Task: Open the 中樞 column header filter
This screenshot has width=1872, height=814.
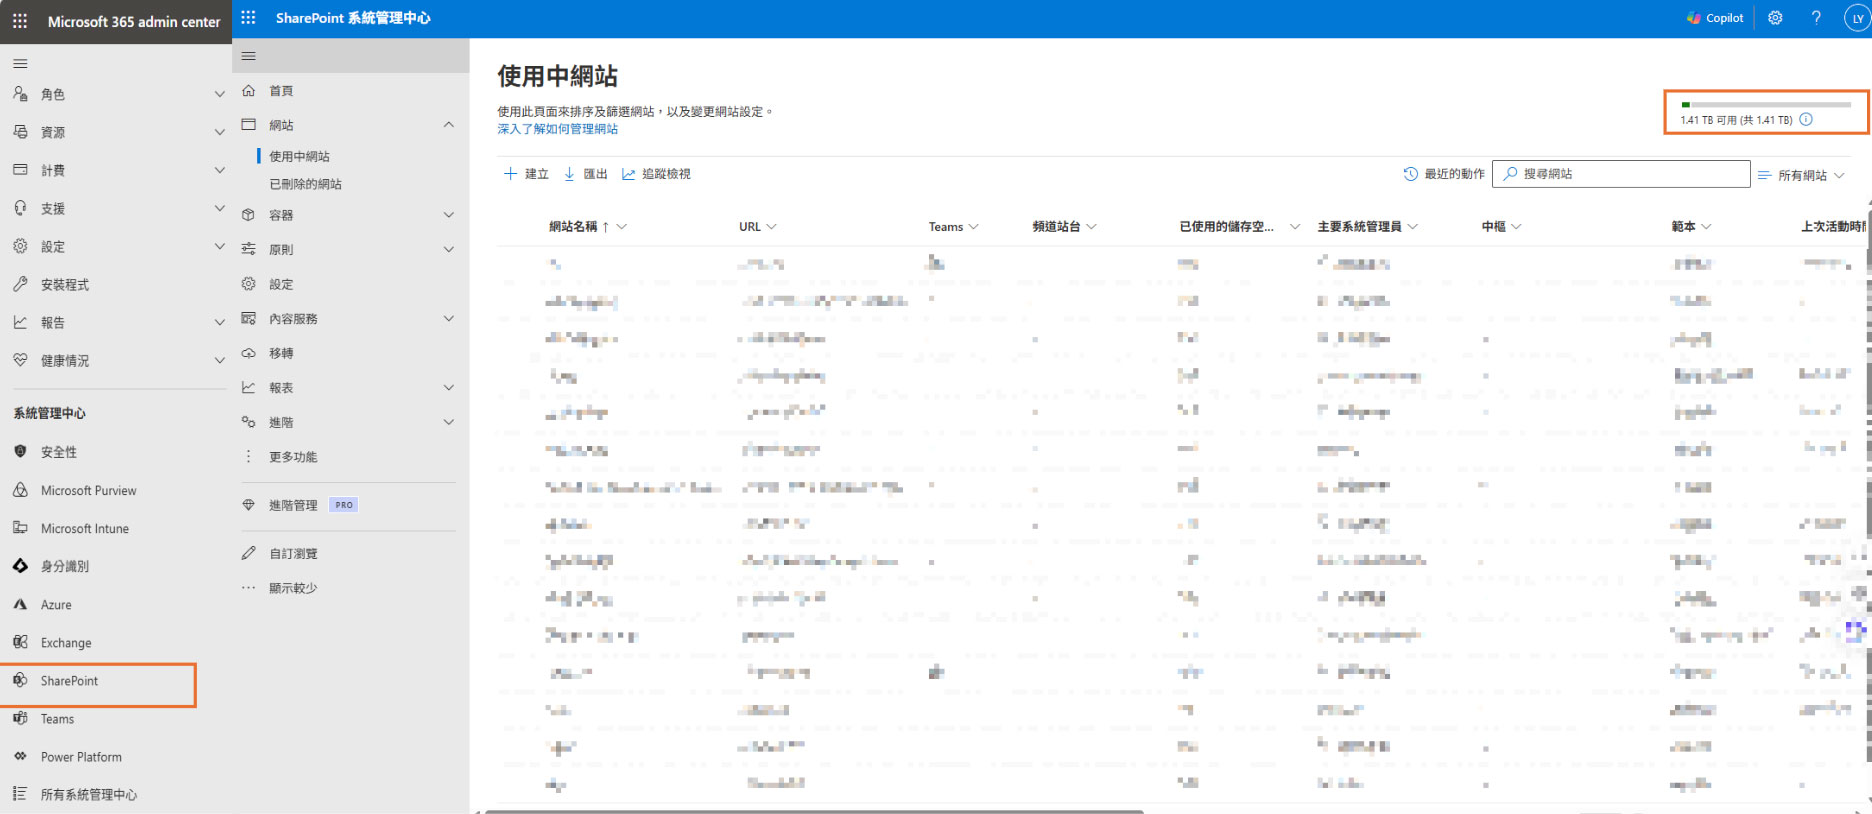Action: pos(1516,227)
